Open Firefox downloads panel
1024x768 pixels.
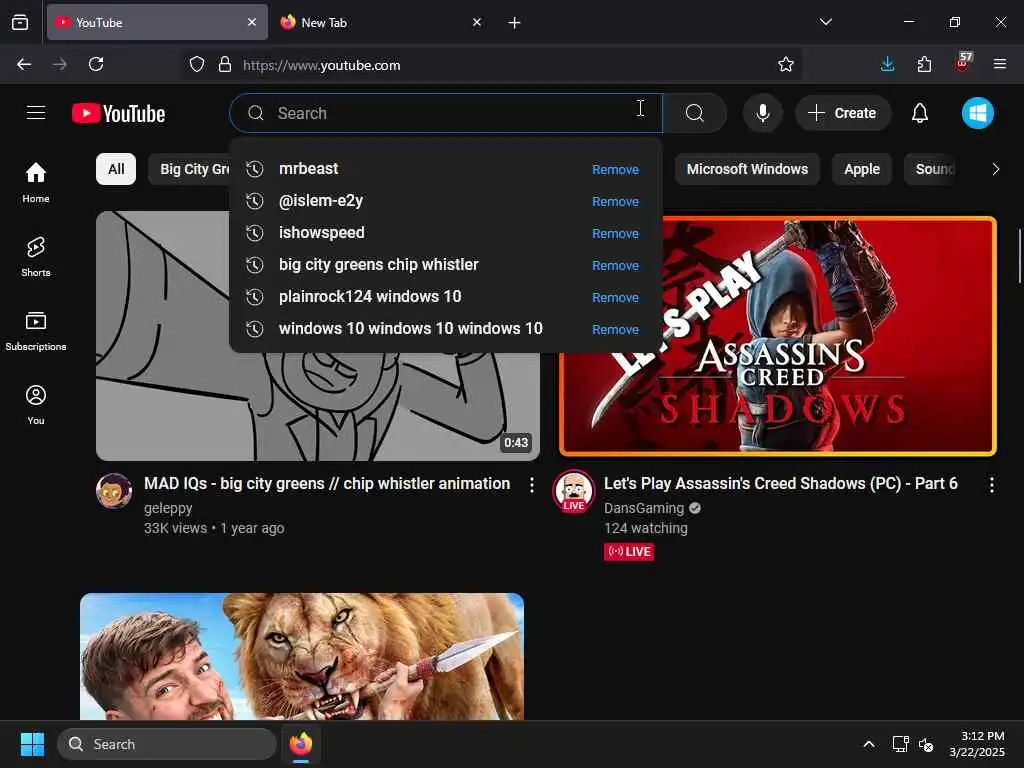pyautogui.click(x=888, y=64)
